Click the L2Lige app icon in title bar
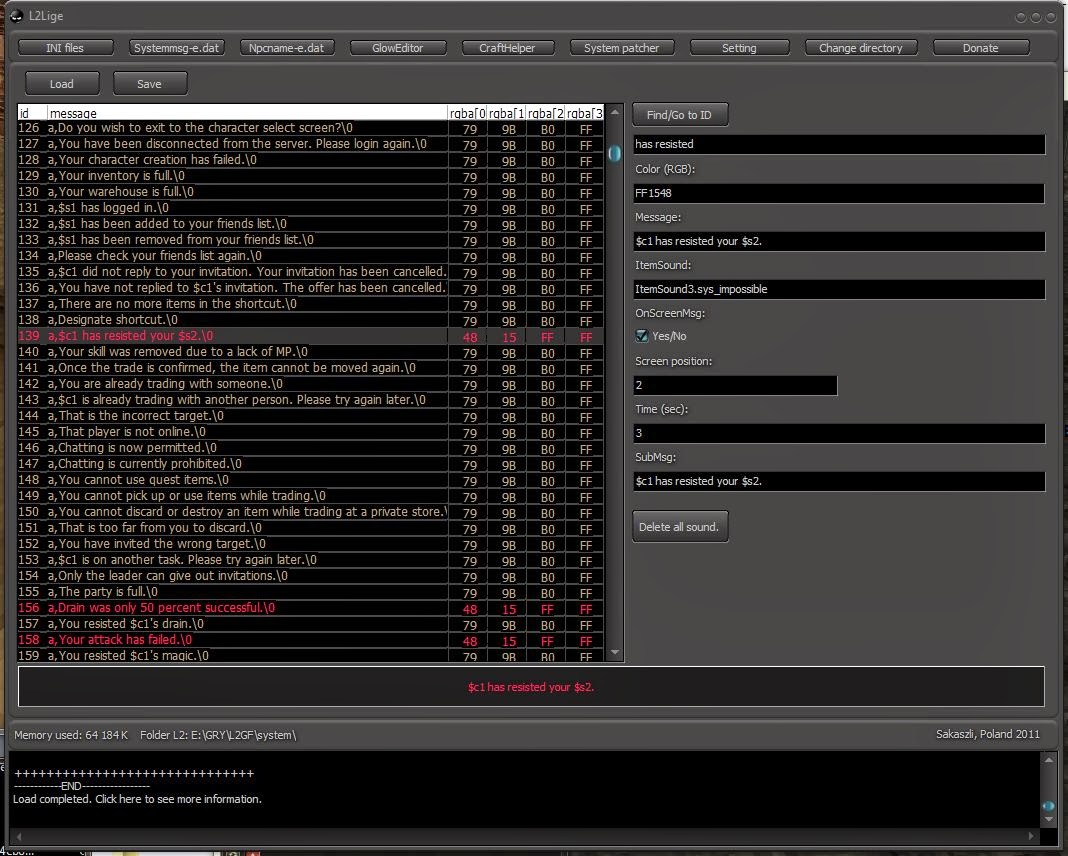1068x856 pixels. [x=16, y=16]
